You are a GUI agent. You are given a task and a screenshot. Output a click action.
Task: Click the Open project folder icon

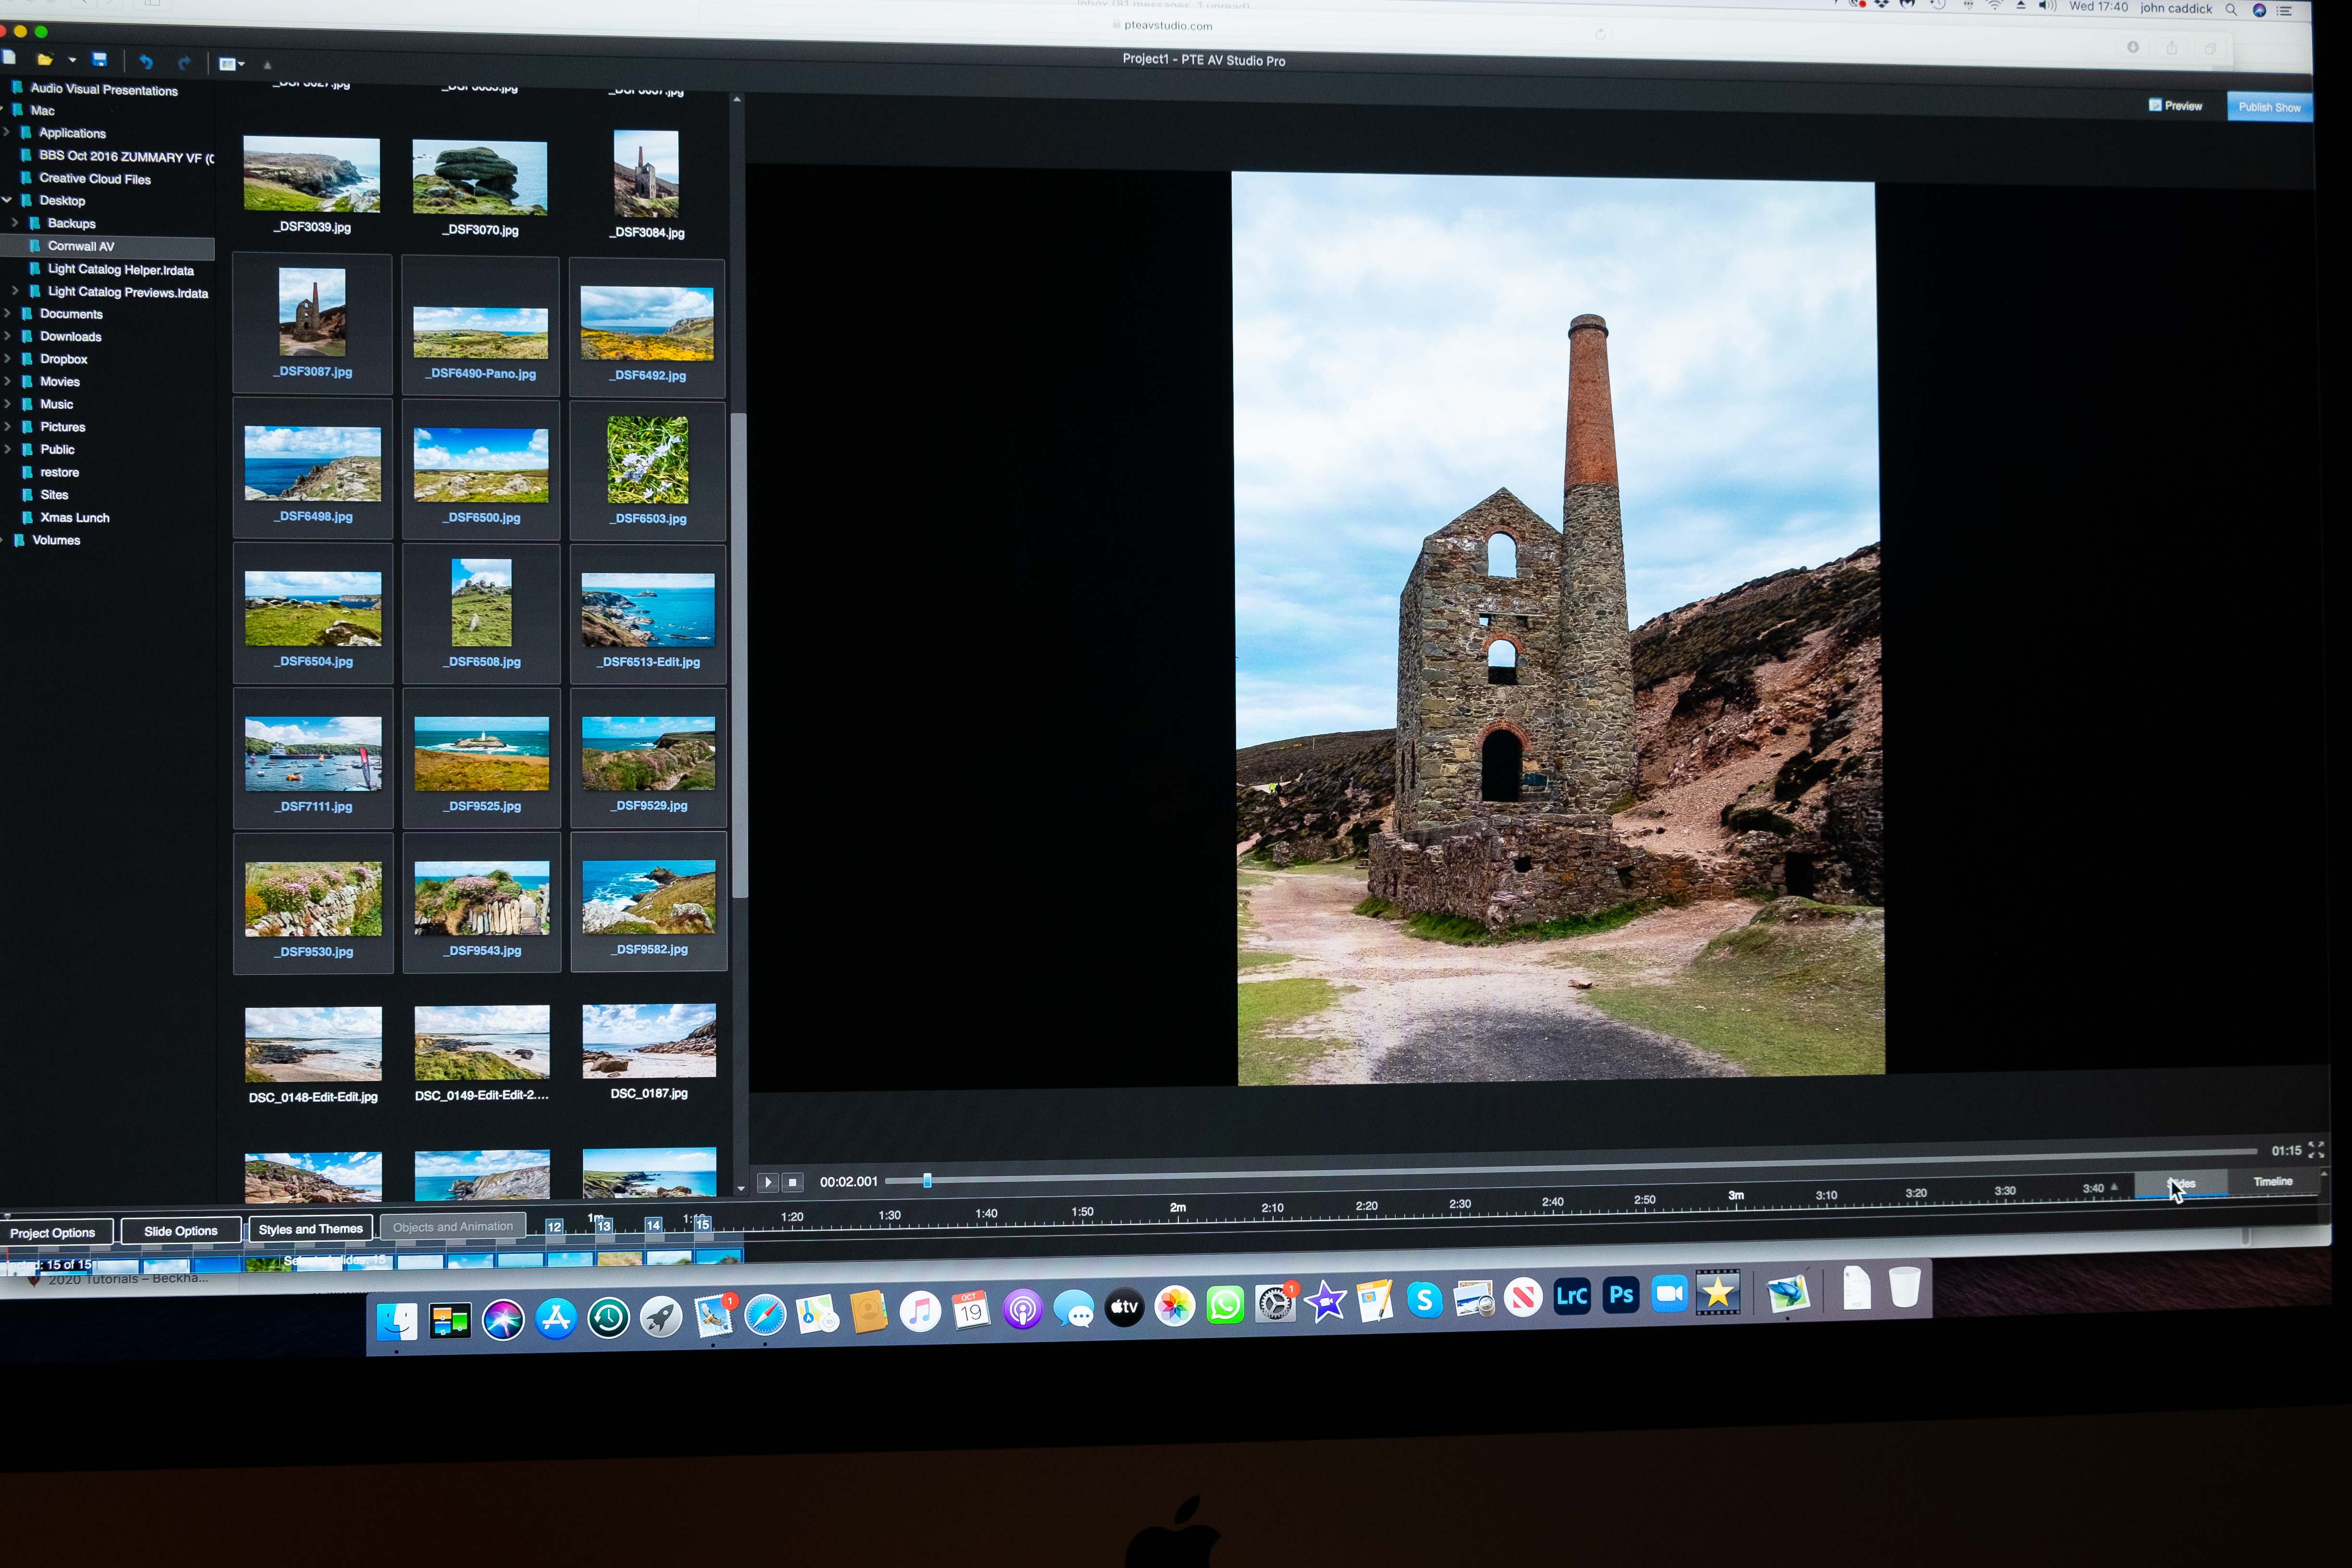point(44,59)
